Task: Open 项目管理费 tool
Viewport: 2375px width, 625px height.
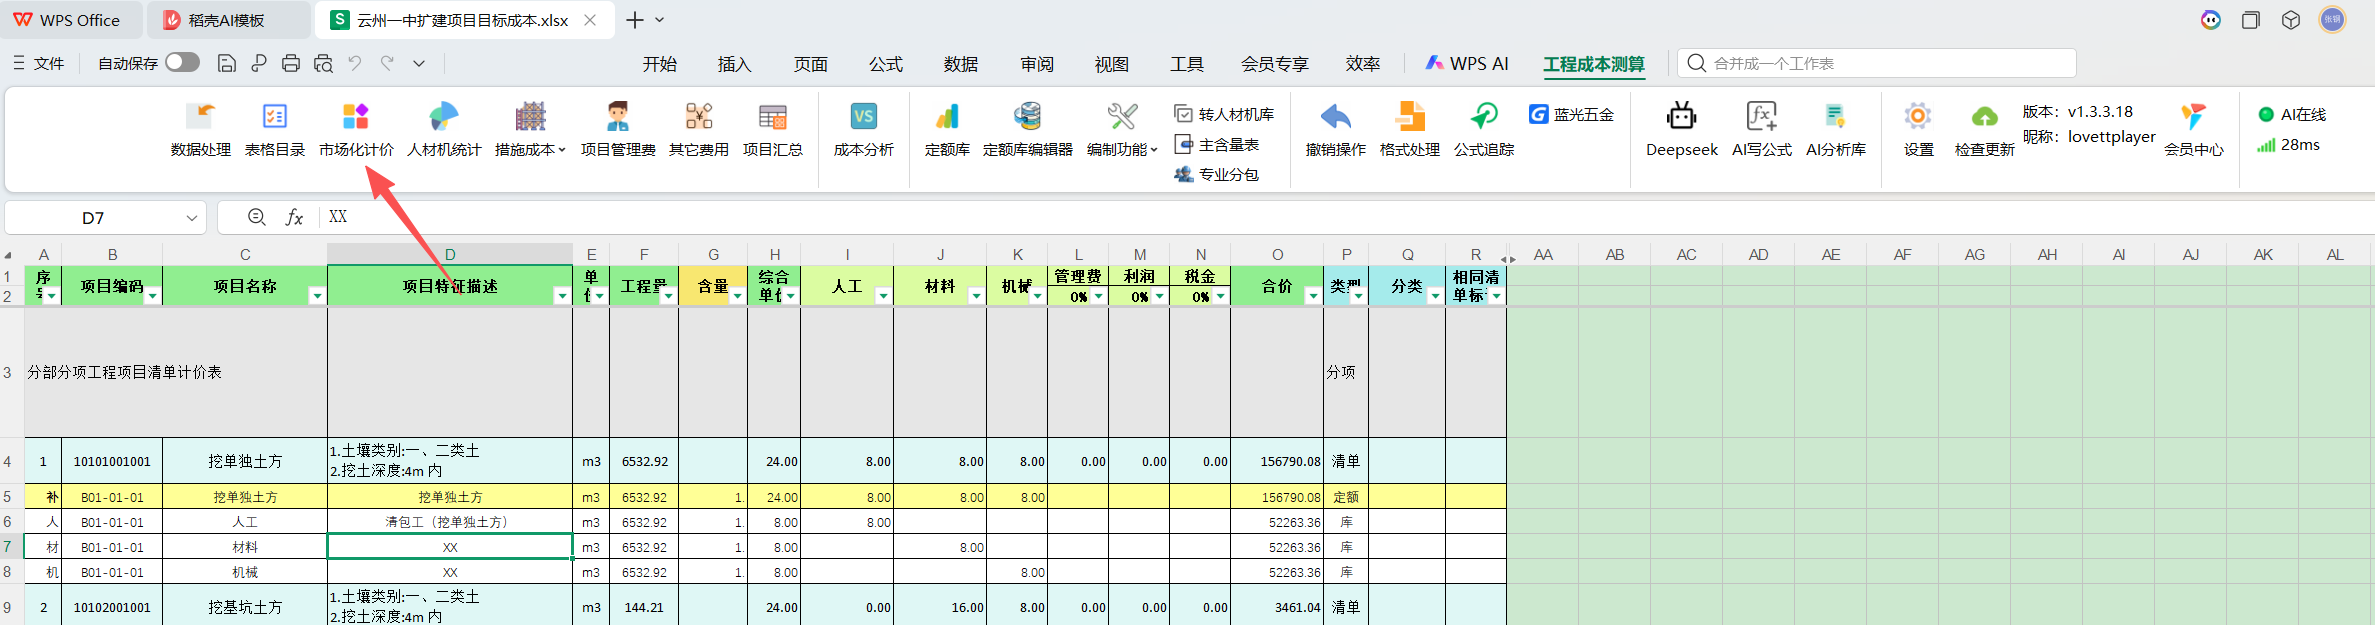Action: (618, 129)
